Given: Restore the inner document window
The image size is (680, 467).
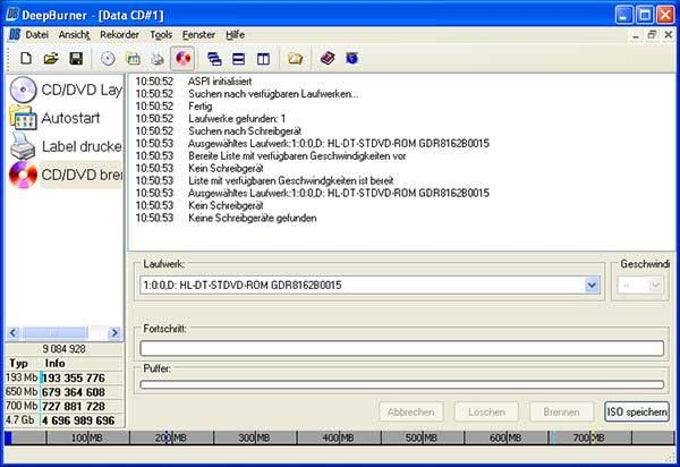Looking at the screenshot, I should click(x=652, y=35).
